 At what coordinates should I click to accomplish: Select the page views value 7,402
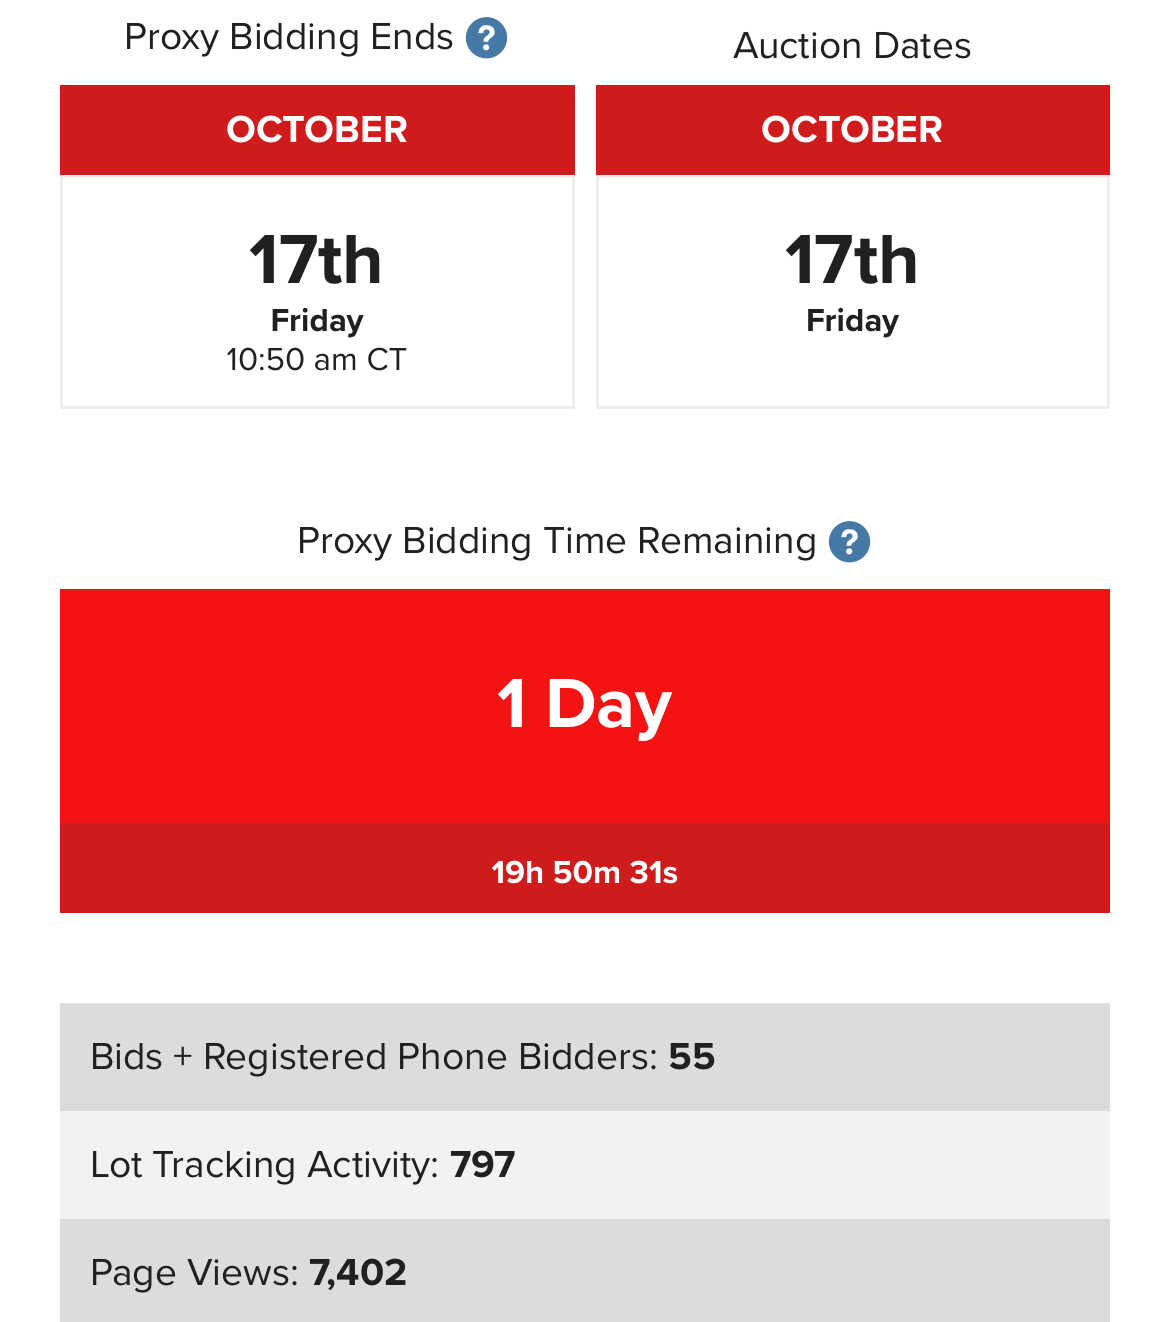(x=358, y=1273)
